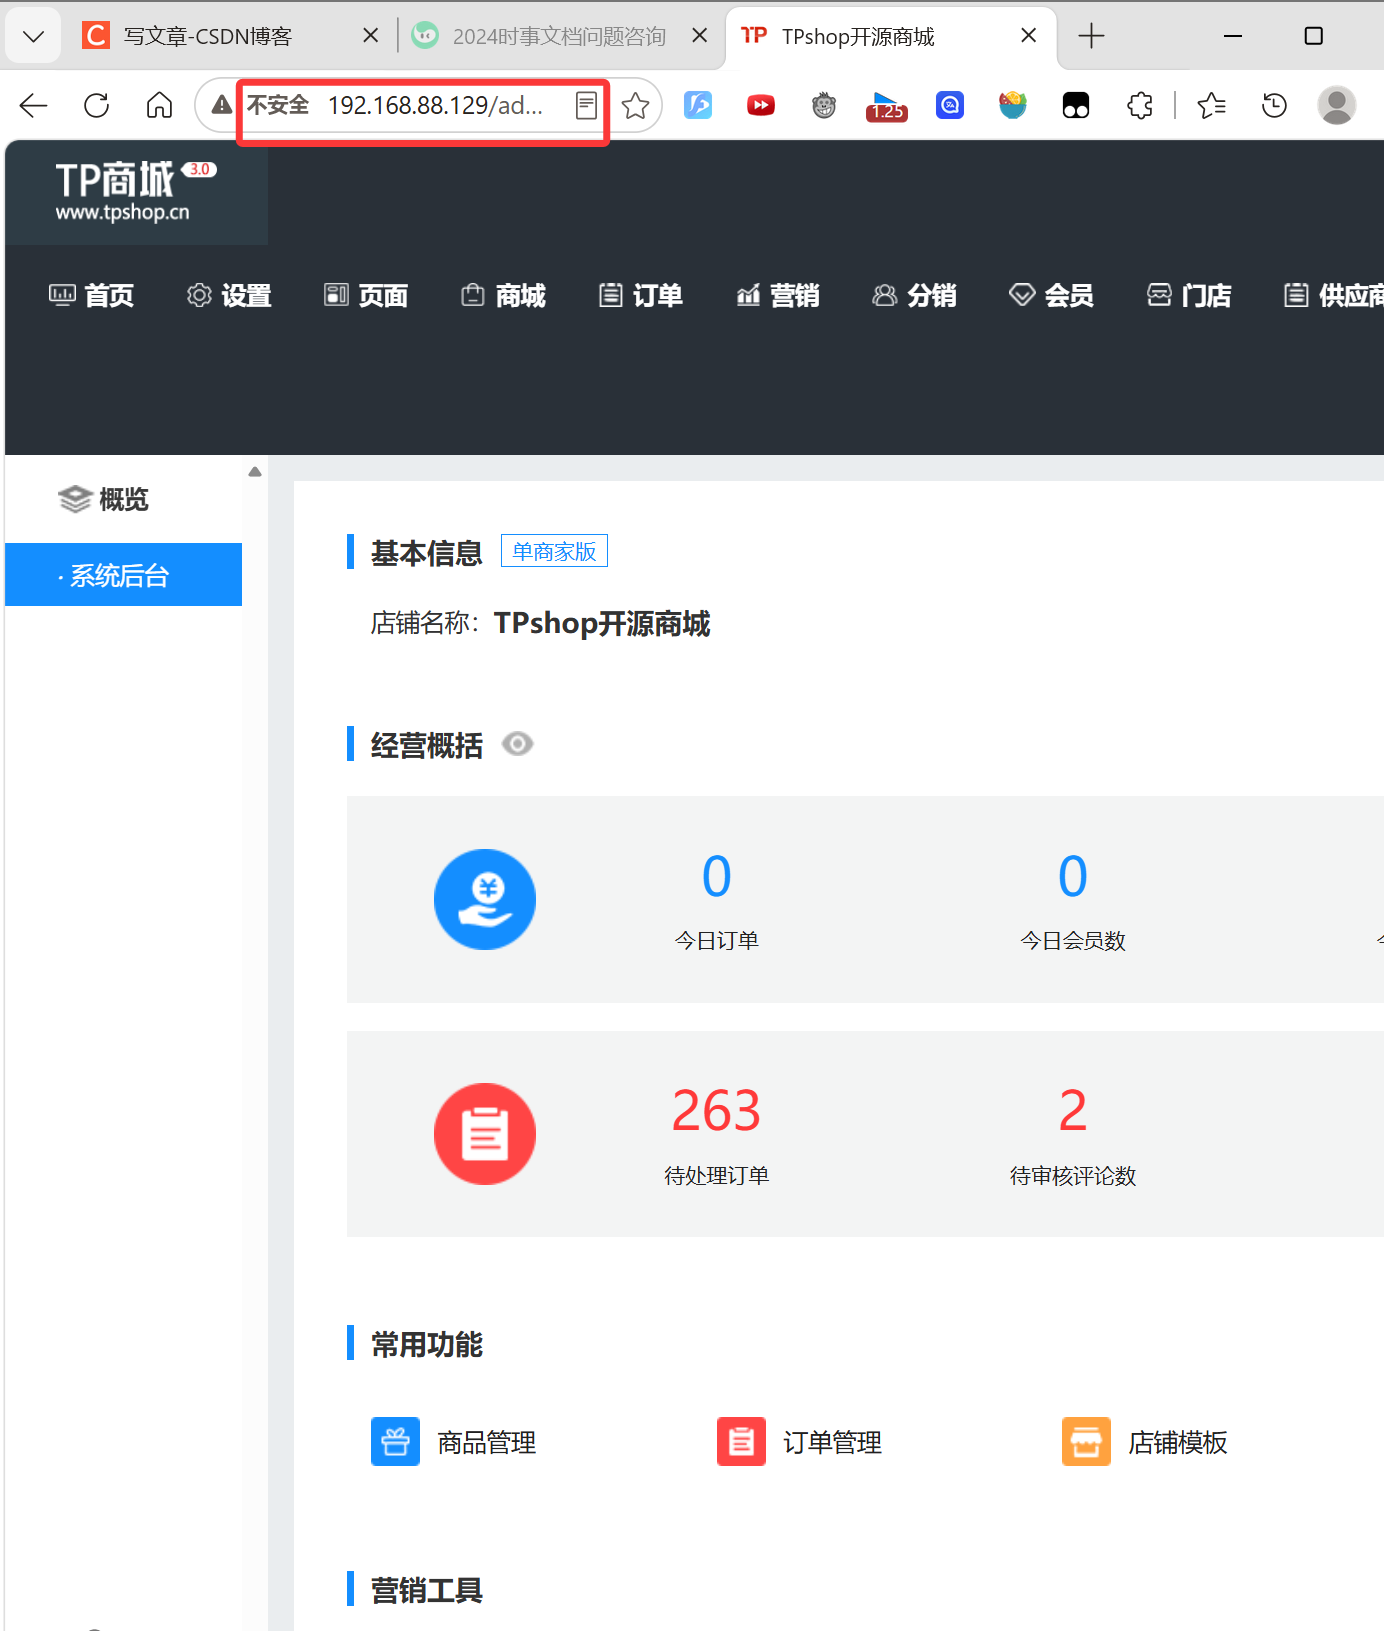Click the TP商城 logo
Viewport: 1384px width, 1631px height.
coord(135,191)
